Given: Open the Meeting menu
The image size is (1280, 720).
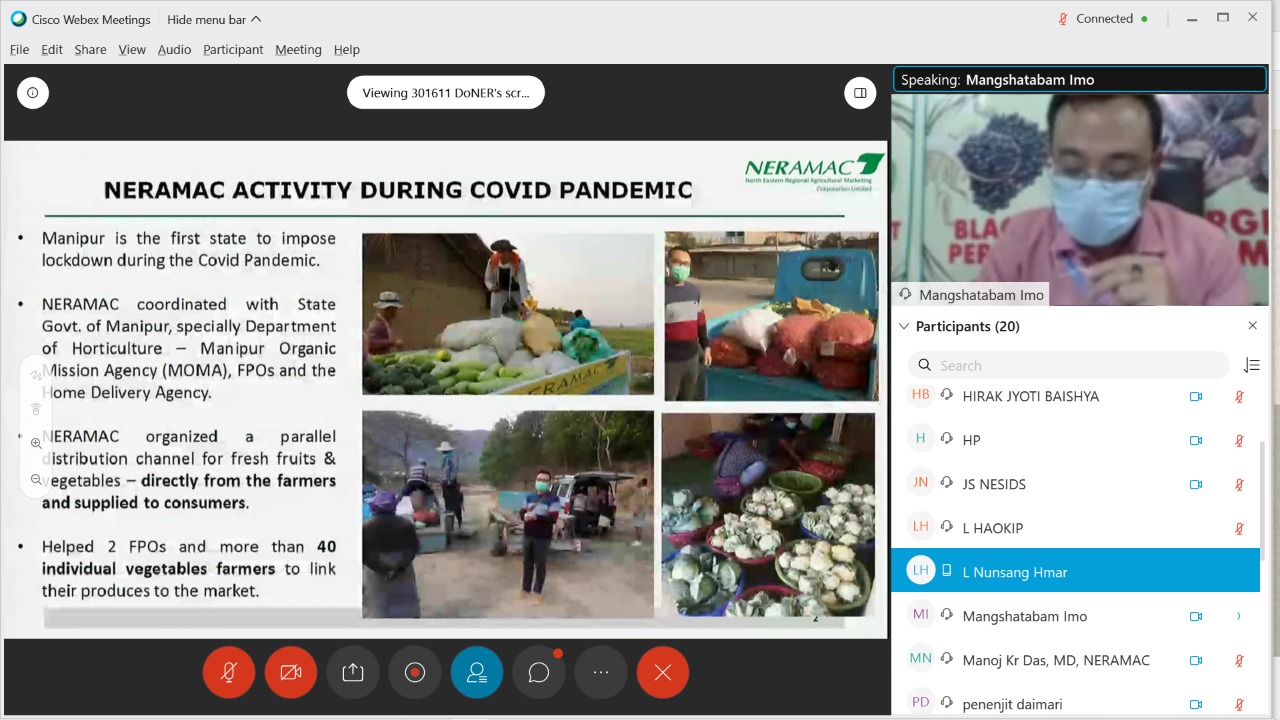Looking at the screenshot, I should 298,49.
